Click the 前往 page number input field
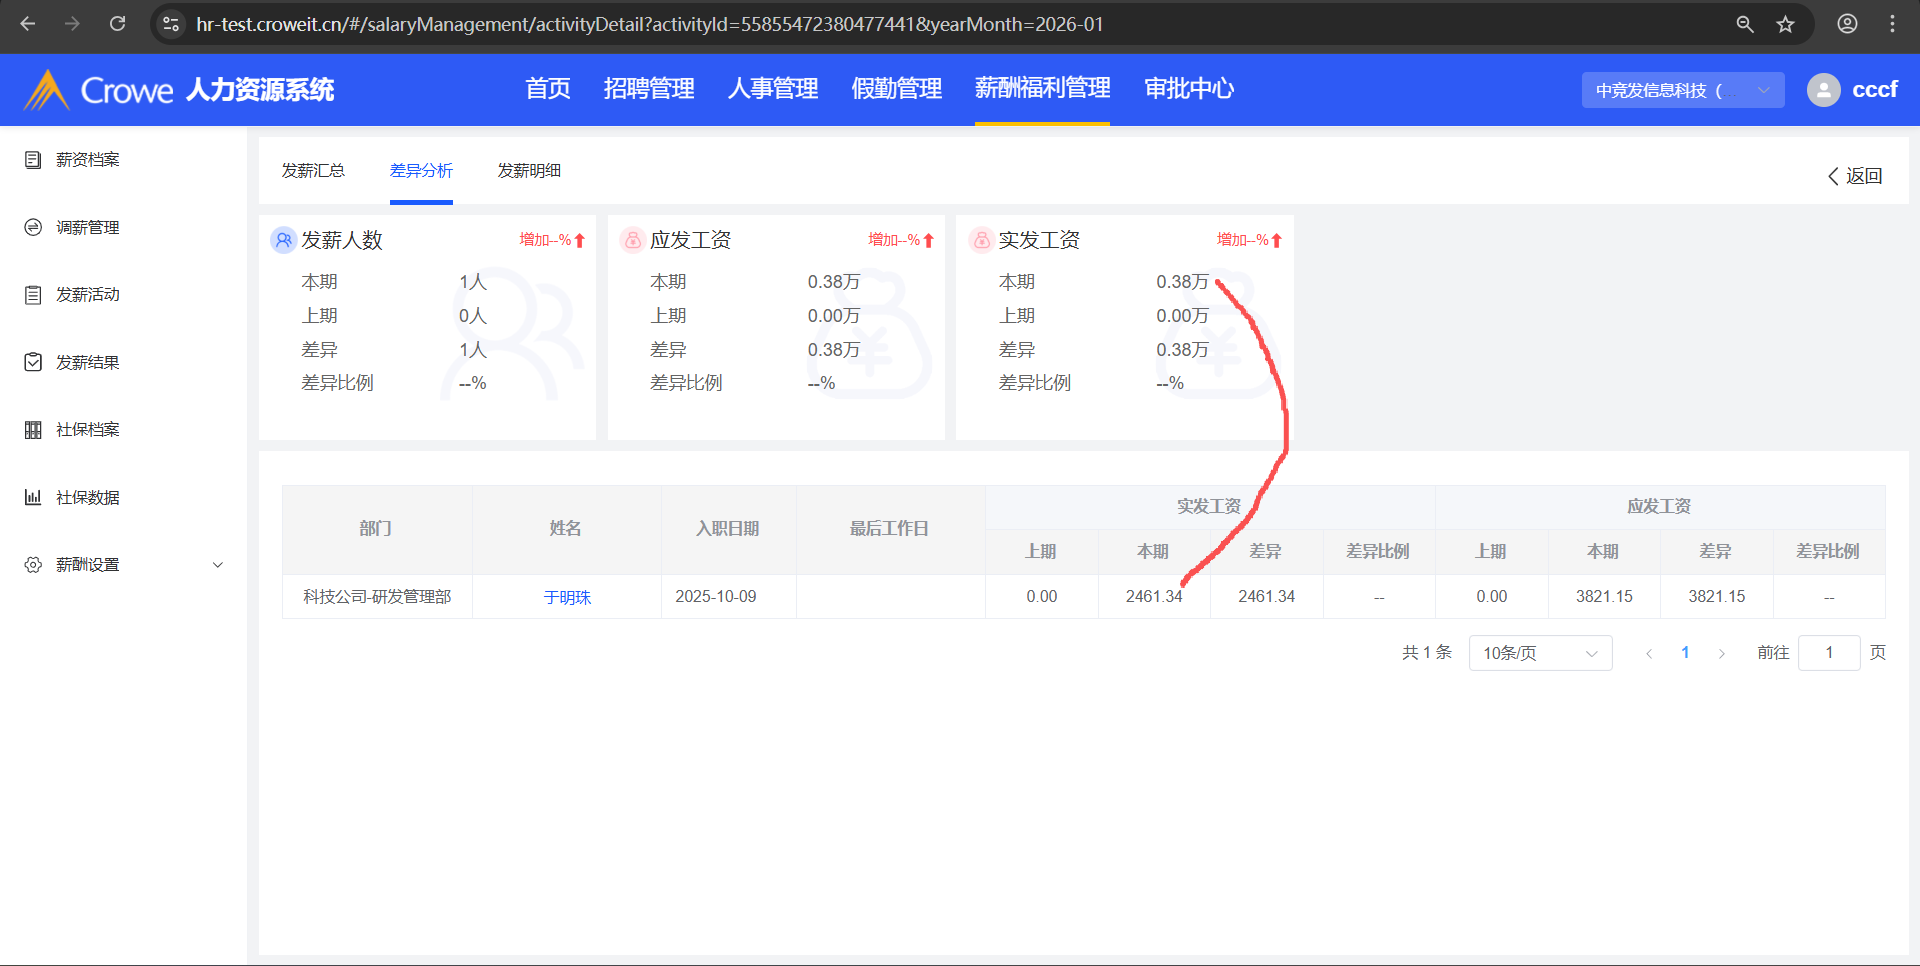Screen dimensions: 1920x966 tap(1828, 653)
